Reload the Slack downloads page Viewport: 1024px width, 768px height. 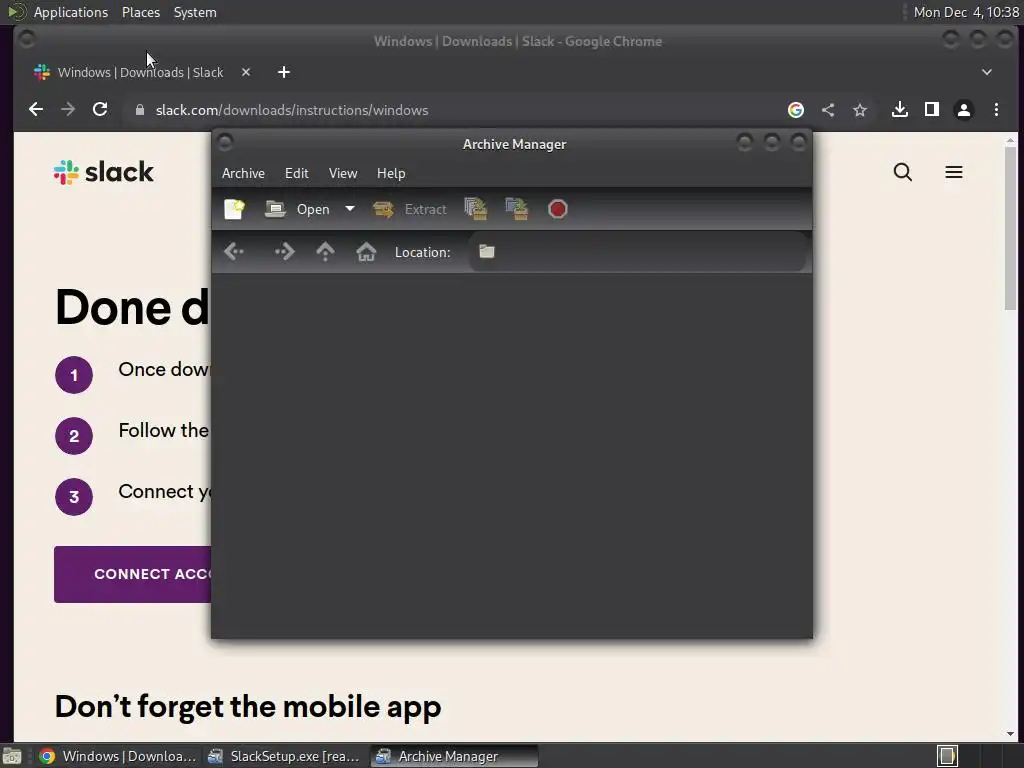pos(100,110)
